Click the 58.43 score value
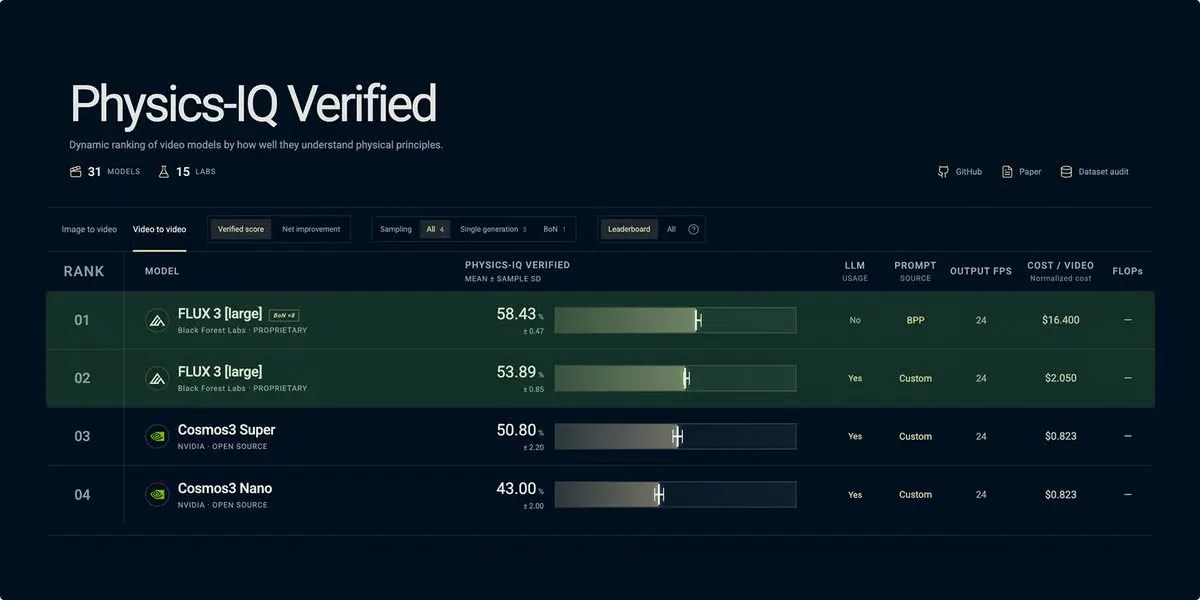1200x600 pixels. pyautogui.click(x=516, y=314)
